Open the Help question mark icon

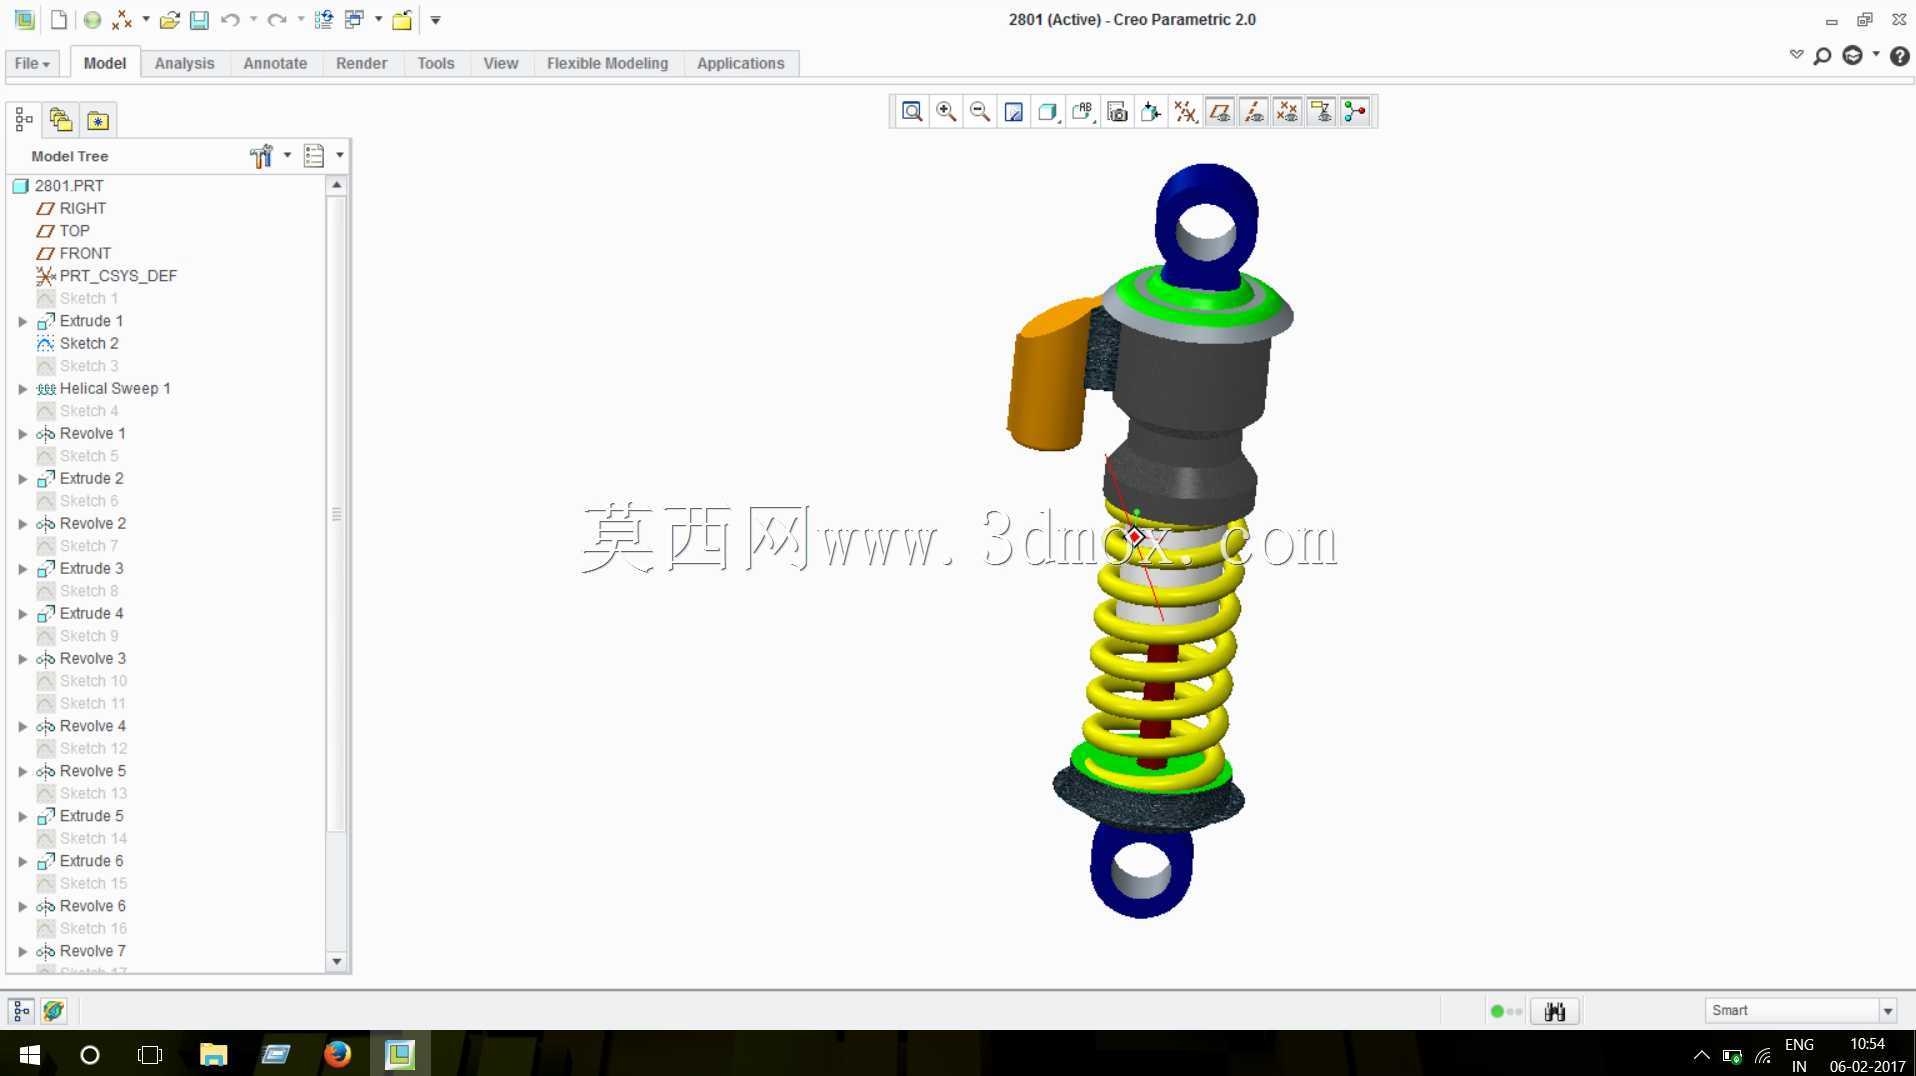coord(1899,56)
